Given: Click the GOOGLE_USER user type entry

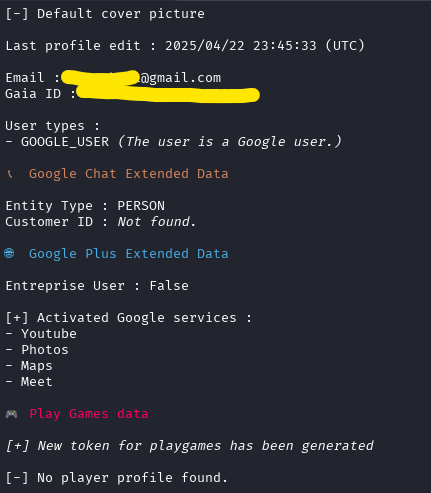Looking at the screenshot, I should [65, 142].
